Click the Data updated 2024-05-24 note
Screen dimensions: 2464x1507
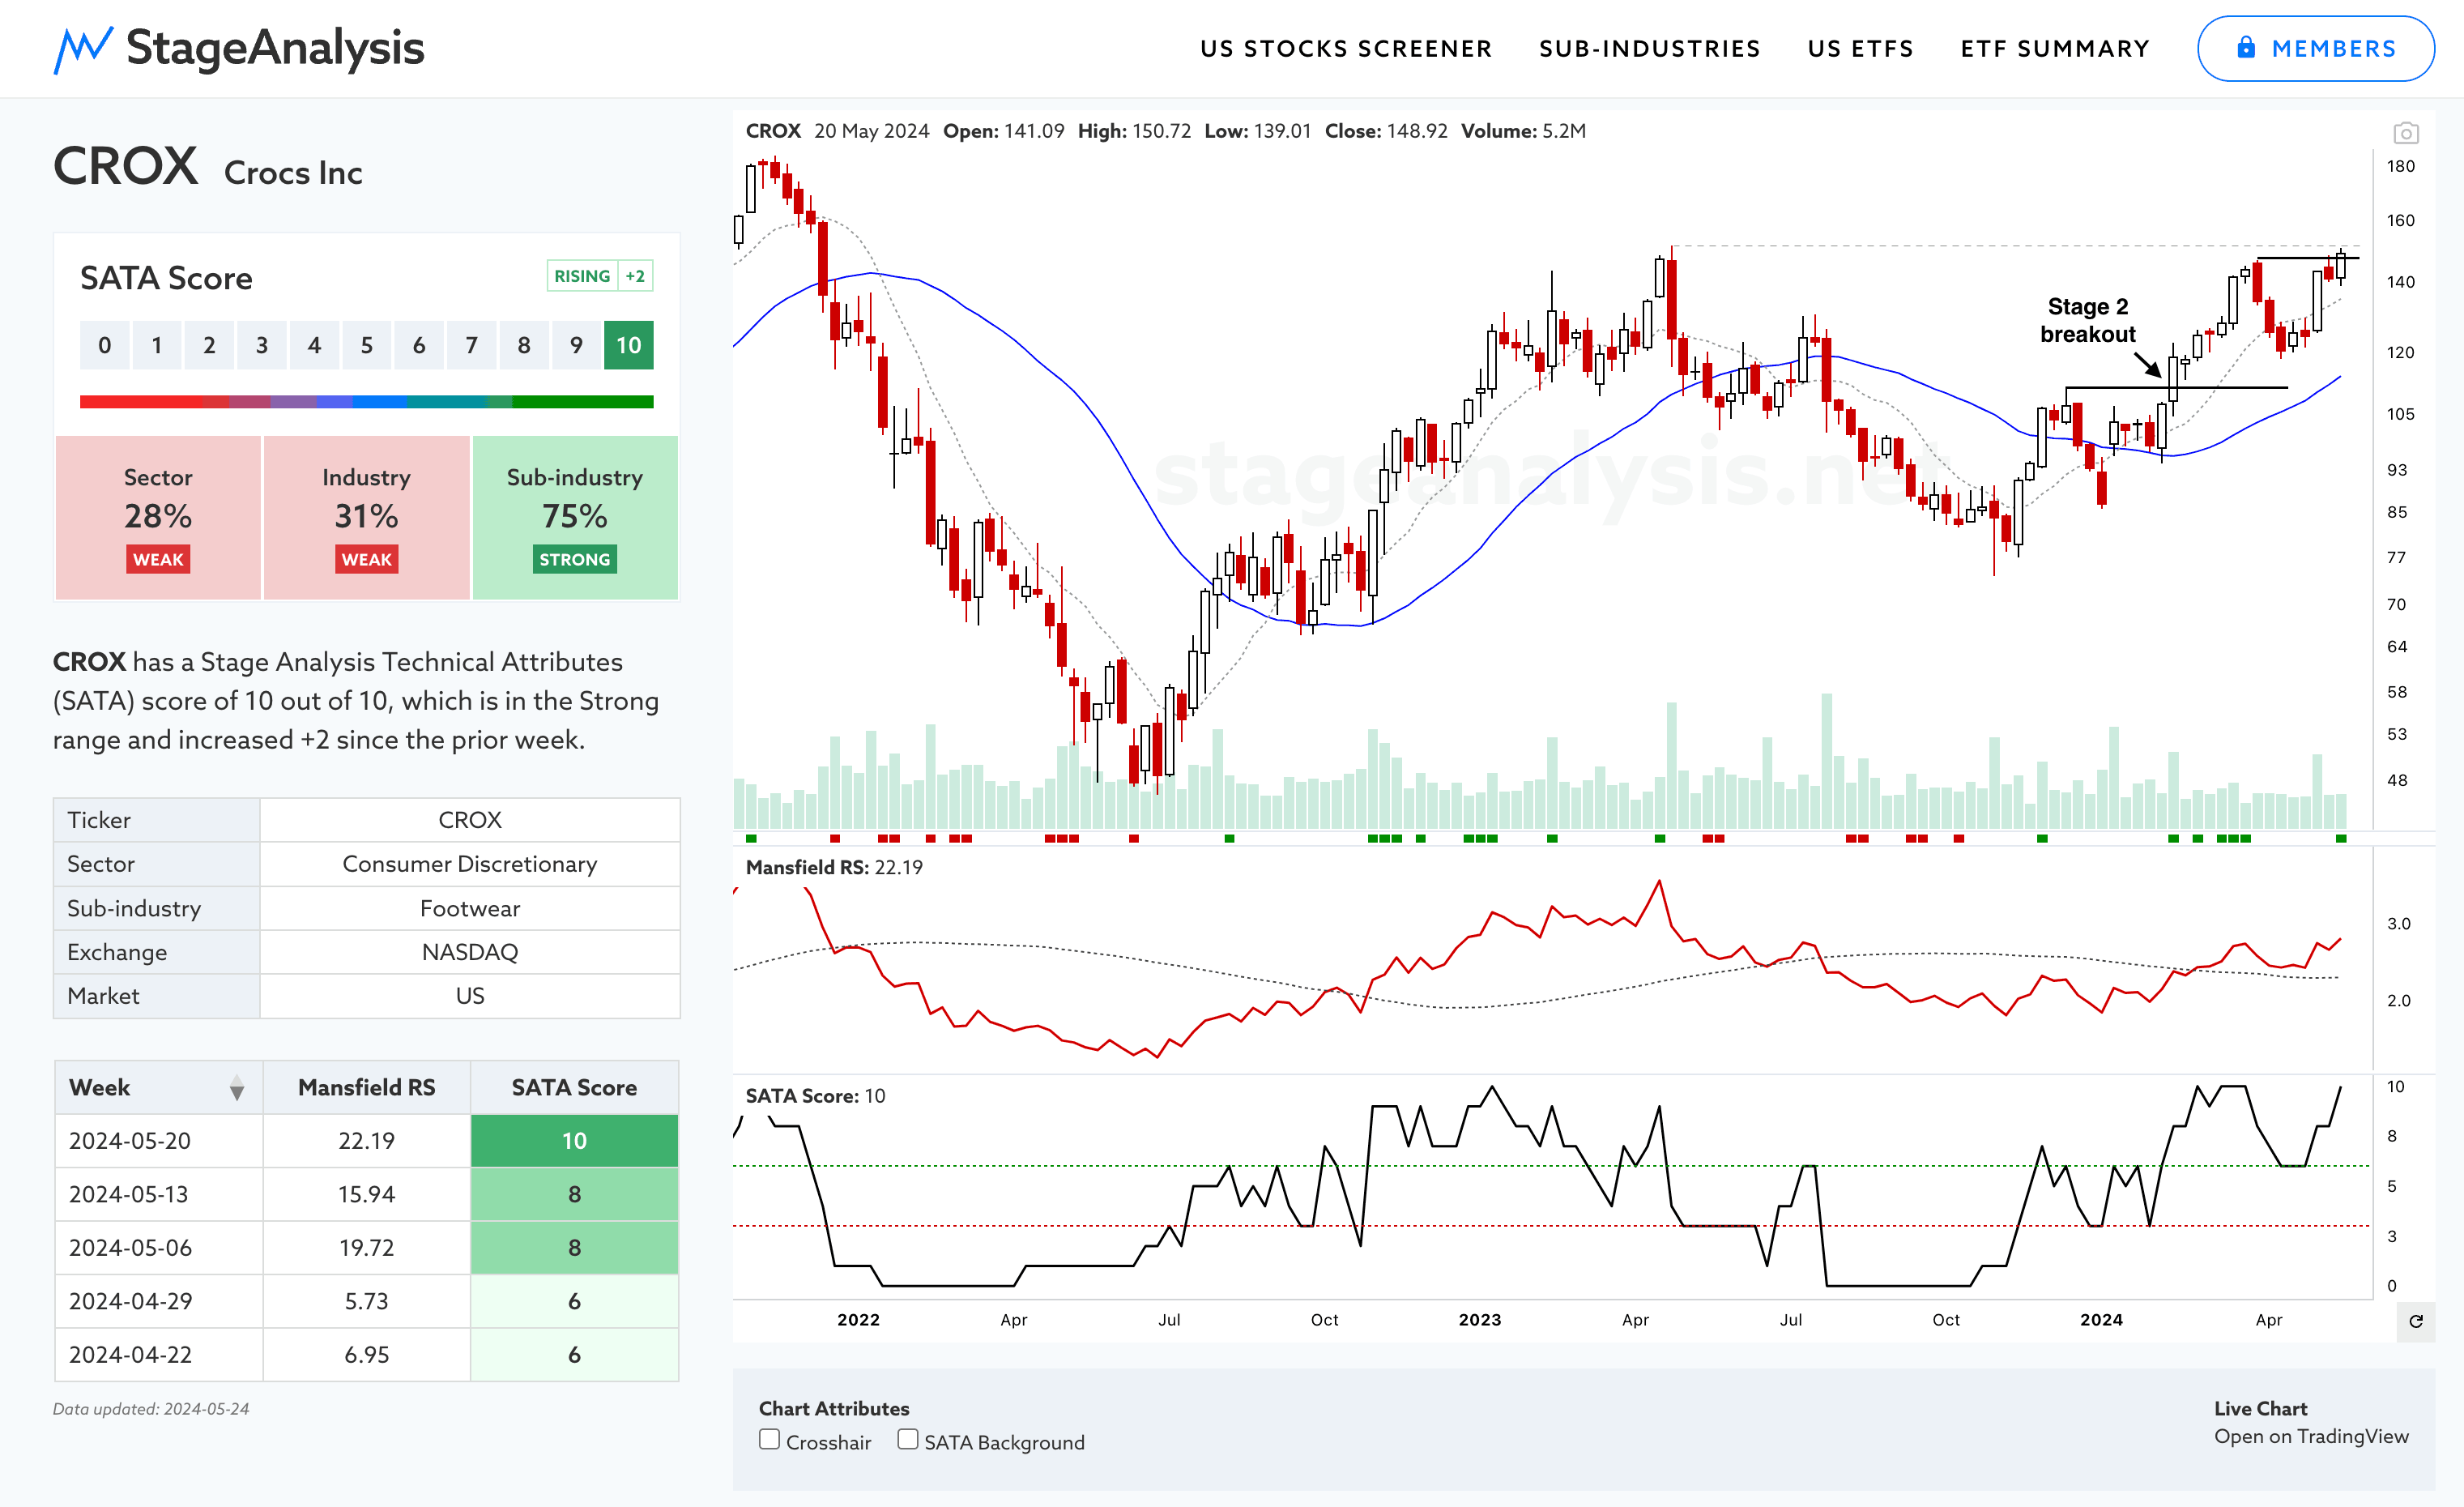[x=151, y=1409]
